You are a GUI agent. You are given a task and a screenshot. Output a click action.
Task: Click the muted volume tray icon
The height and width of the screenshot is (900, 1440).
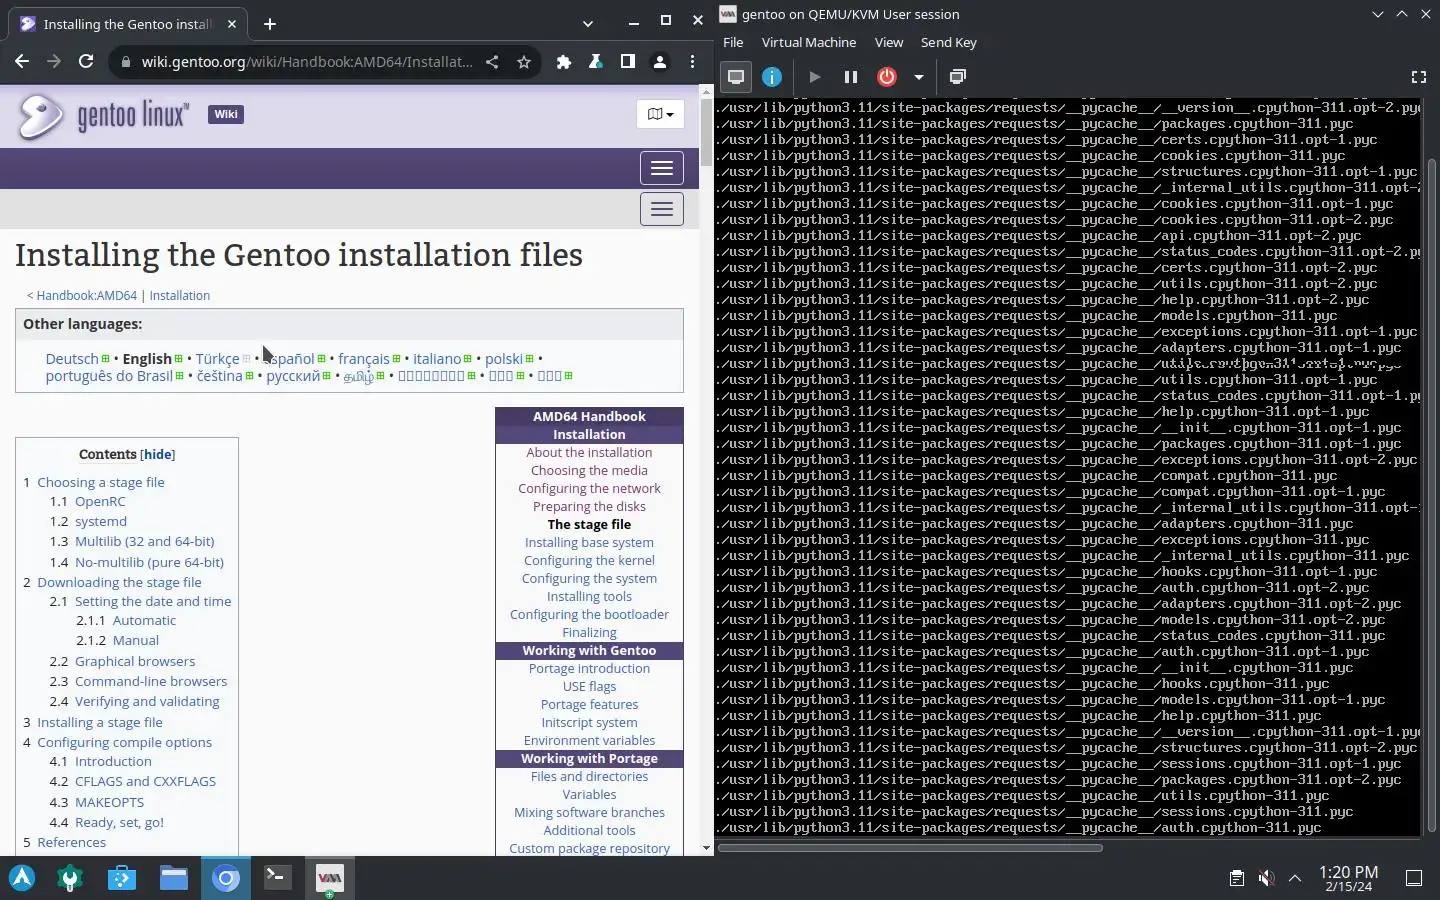tap(1266, 878)
